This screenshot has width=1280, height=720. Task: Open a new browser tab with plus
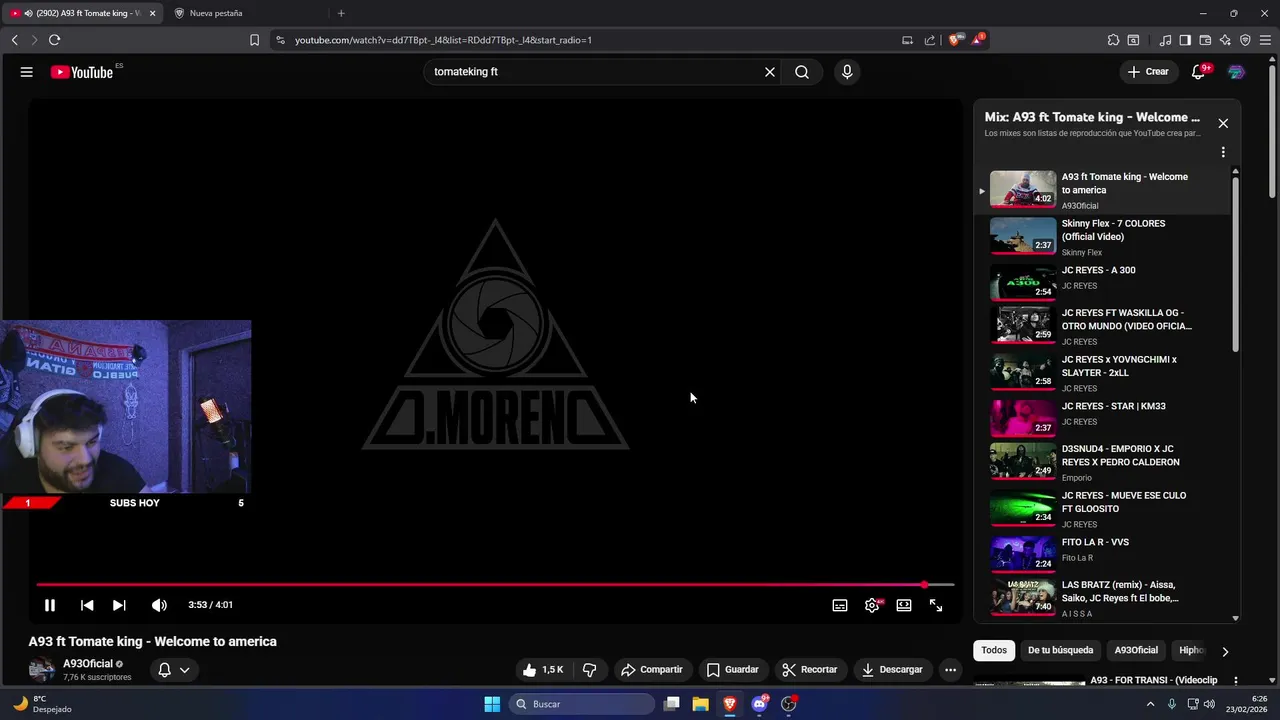pos(341,13)
